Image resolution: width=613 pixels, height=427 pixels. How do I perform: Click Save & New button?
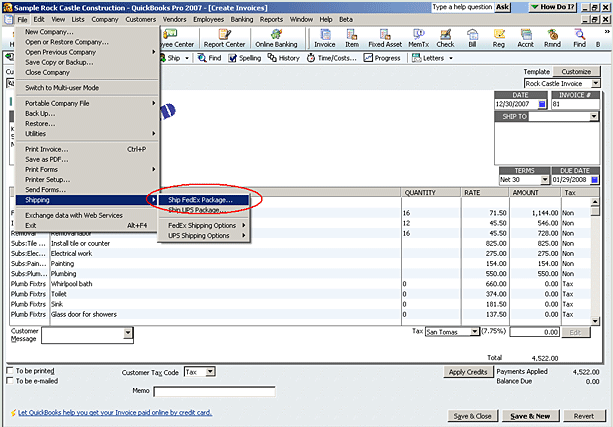530,416
